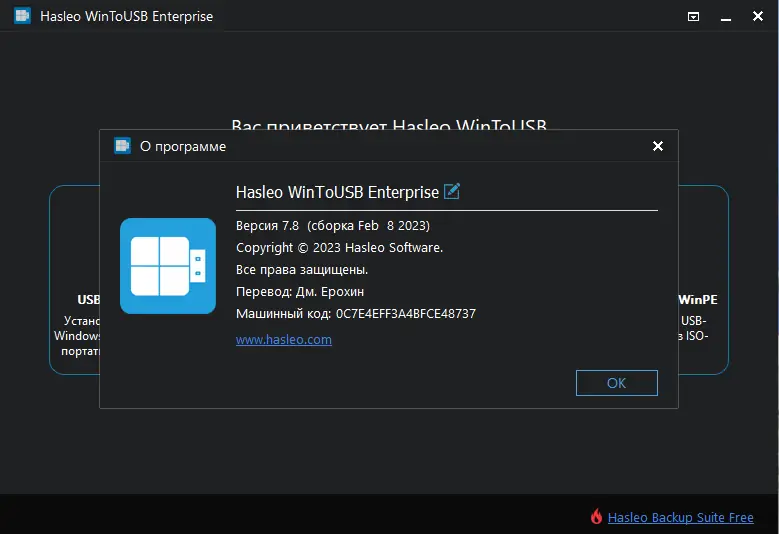The height and width of the screenshot is (534, 779).
Task: Open the Hasleo Backup Suite Free link
Action: coord(680,517)
